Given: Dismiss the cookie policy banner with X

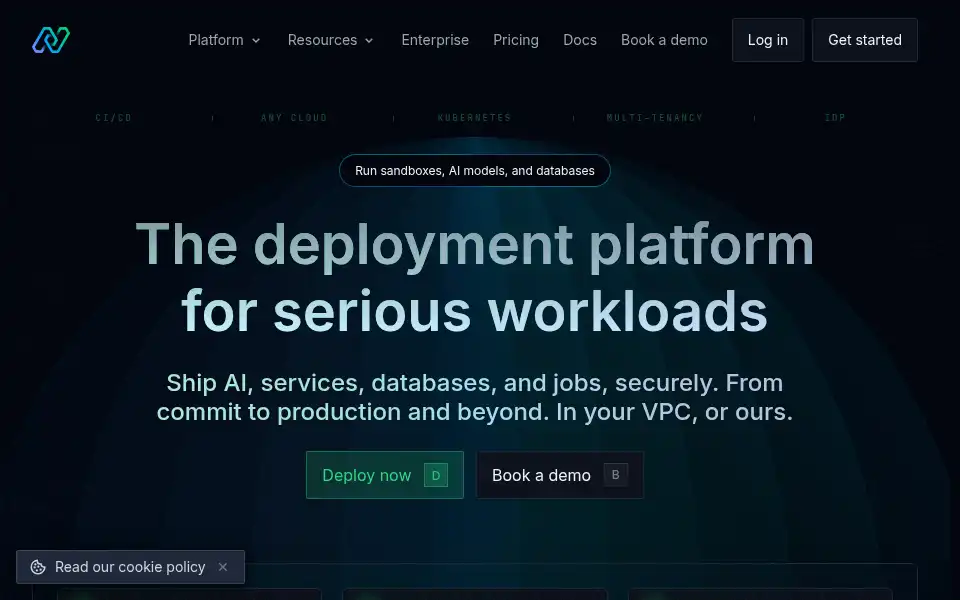Looking at the screenshot, I should [x=223, y=567].
